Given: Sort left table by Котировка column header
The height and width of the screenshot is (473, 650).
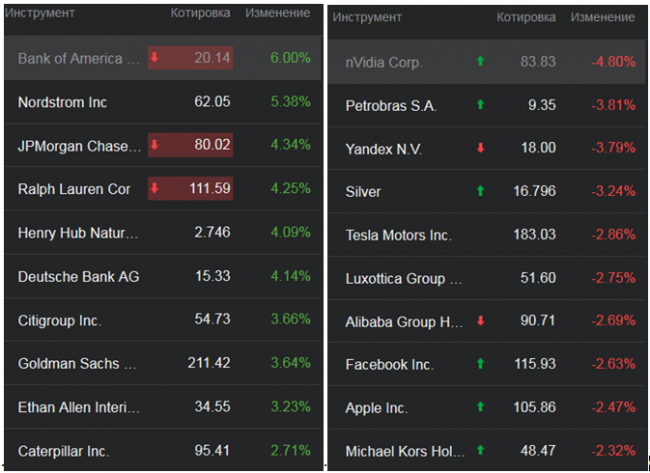Looking at the screenshot, I should 200,14.
